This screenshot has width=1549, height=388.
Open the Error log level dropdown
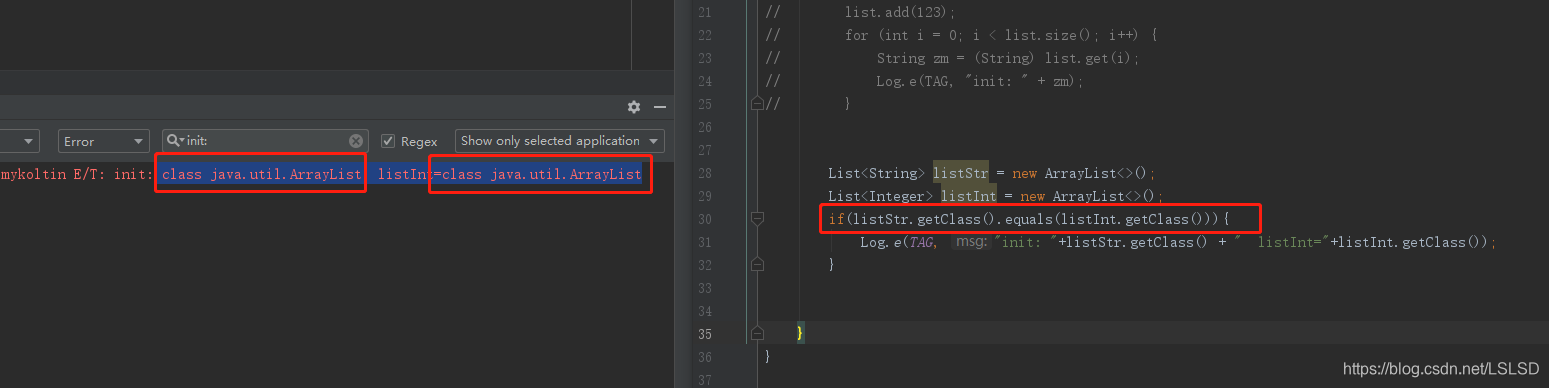[103, 141]
